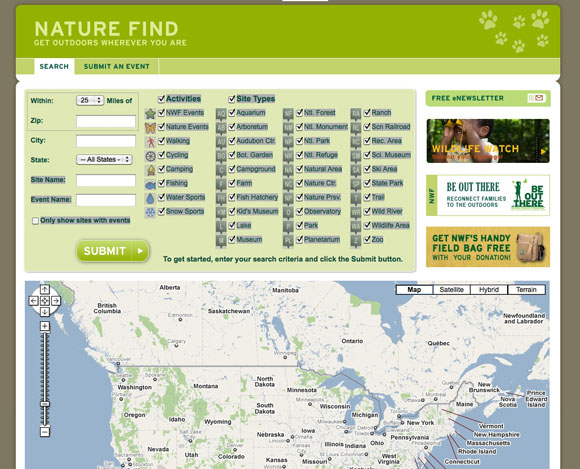Click the map zoom slider handle

pyautogui.click(x=45, y=404)
